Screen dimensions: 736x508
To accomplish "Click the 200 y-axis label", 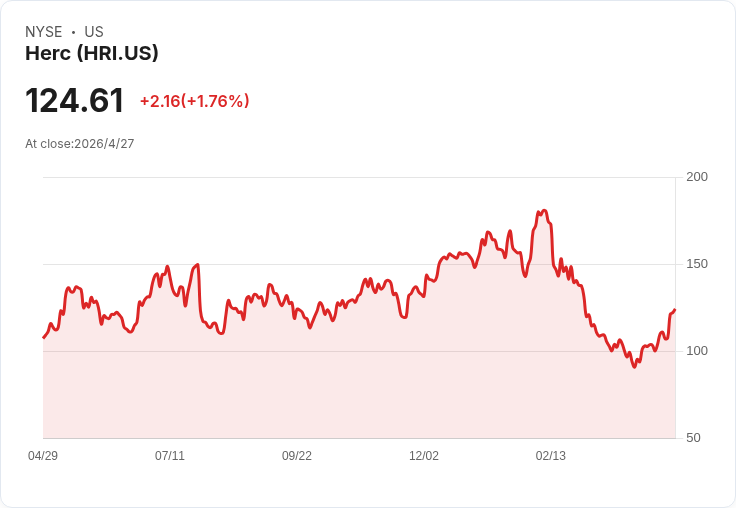I will [696, 177].
